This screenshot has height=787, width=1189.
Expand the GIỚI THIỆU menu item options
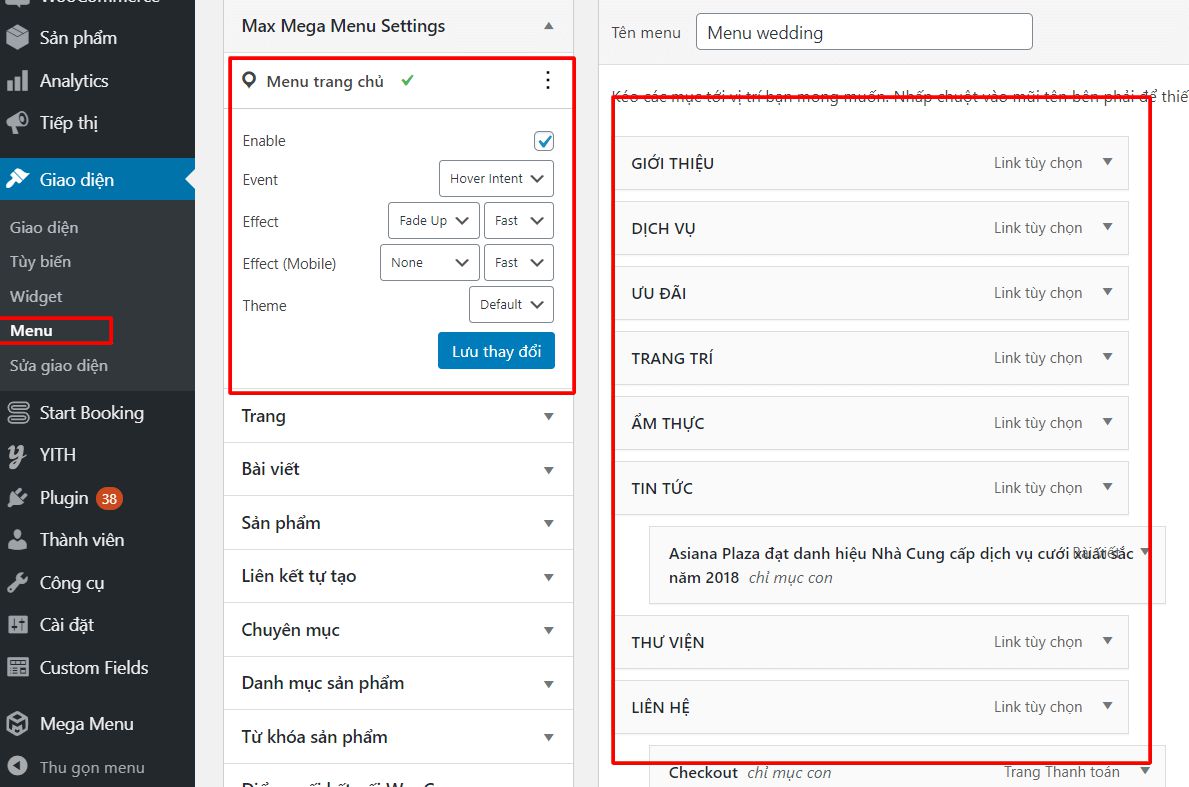[x=1108, y=162]
